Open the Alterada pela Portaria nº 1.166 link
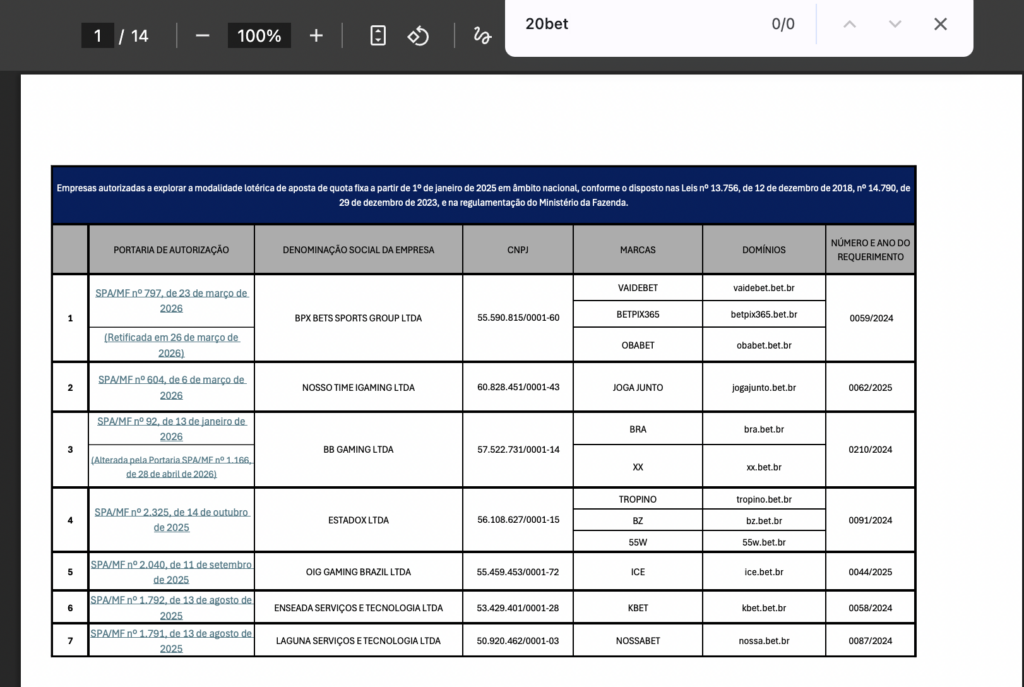 171,467
